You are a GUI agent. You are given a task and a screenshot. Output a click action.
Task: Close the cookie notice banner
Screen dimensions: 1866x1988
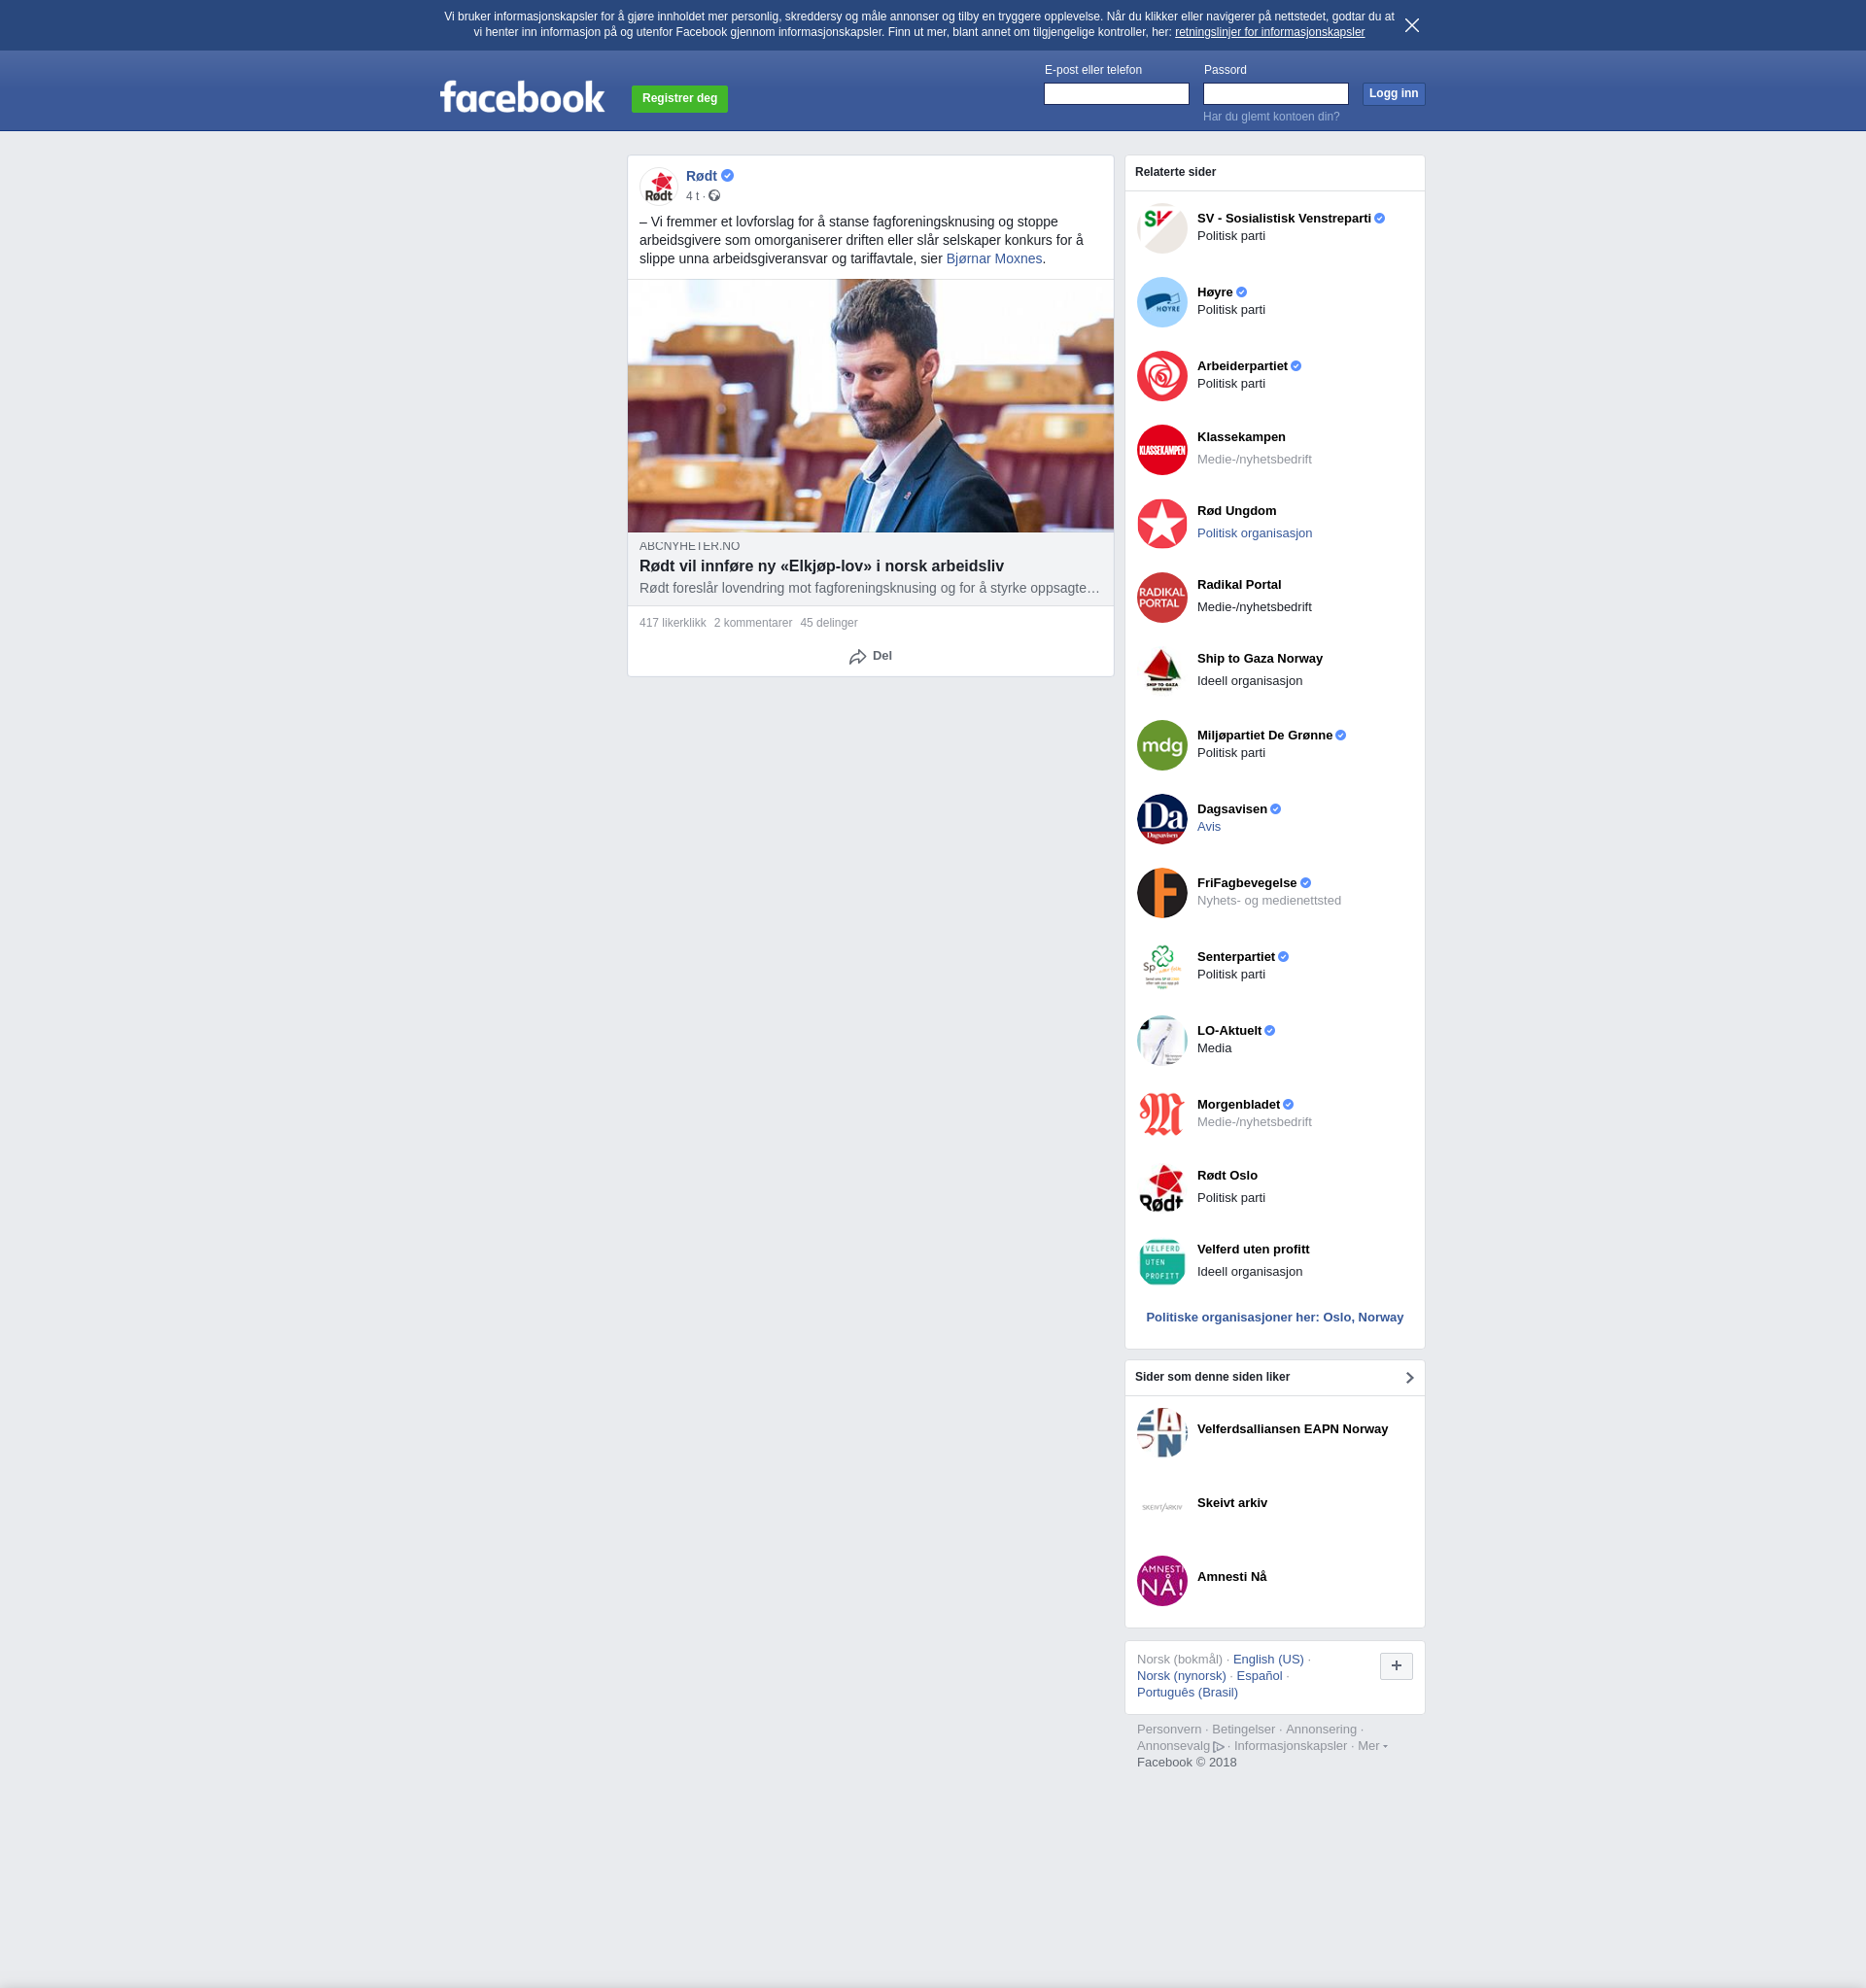click(1411, 25)
